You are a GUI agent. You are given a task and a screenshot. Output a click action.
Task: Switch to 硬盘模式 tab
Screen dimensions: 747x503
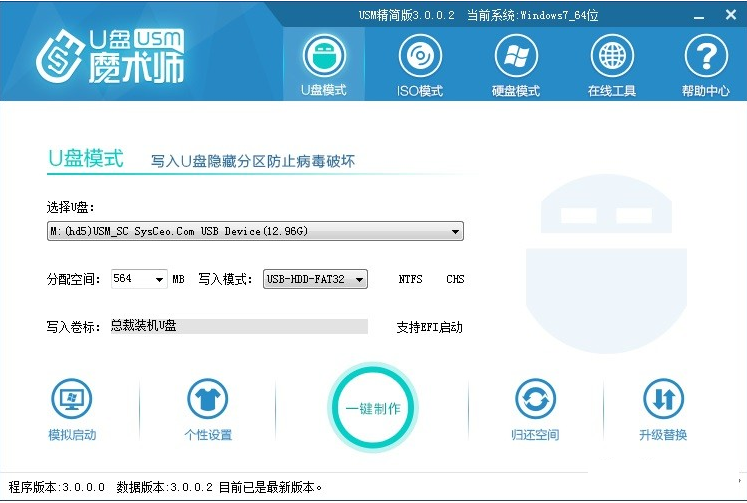(516, 64)
